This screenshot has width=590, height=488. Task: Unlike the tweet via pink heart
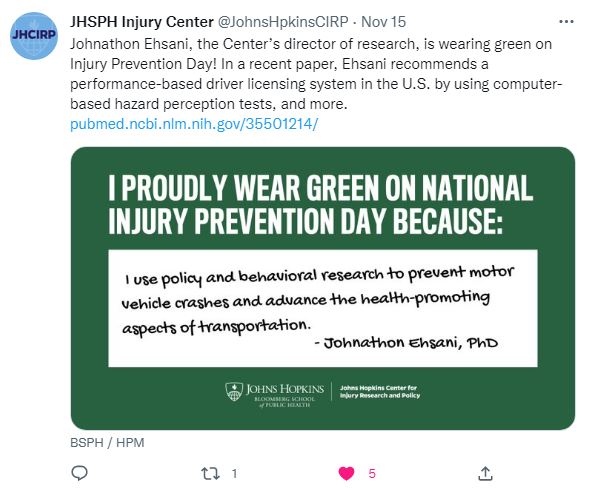346,473
